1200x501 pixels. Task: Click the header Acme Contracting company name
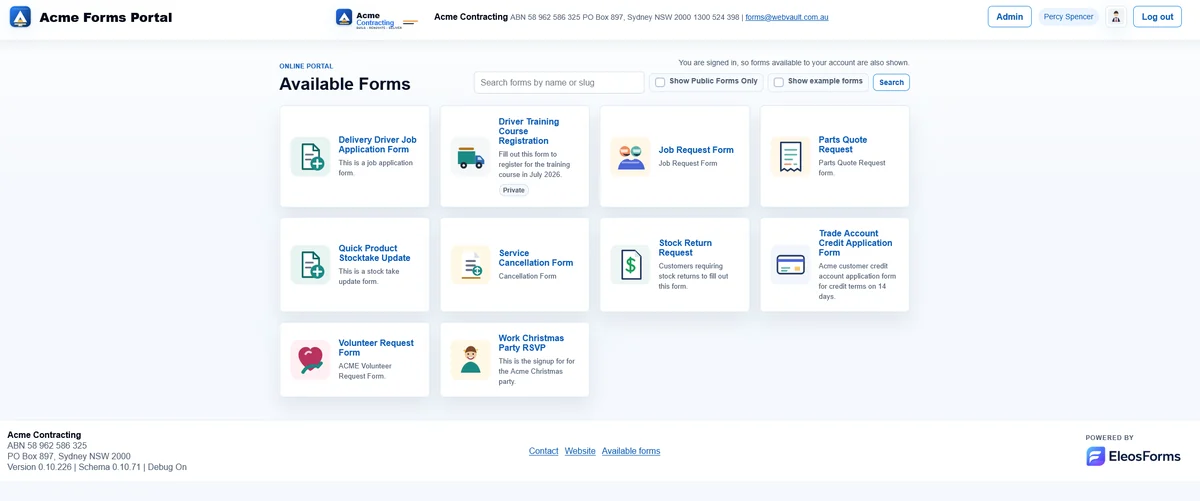point(471,17)
